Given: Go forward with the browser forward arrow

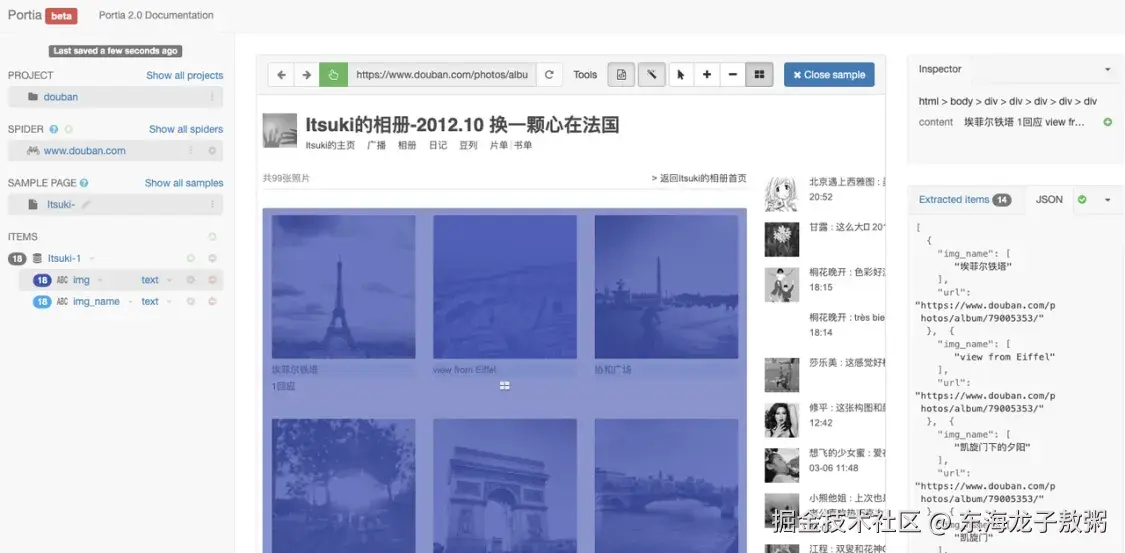Looking at the screenshot, I should [x=306, y=75].
